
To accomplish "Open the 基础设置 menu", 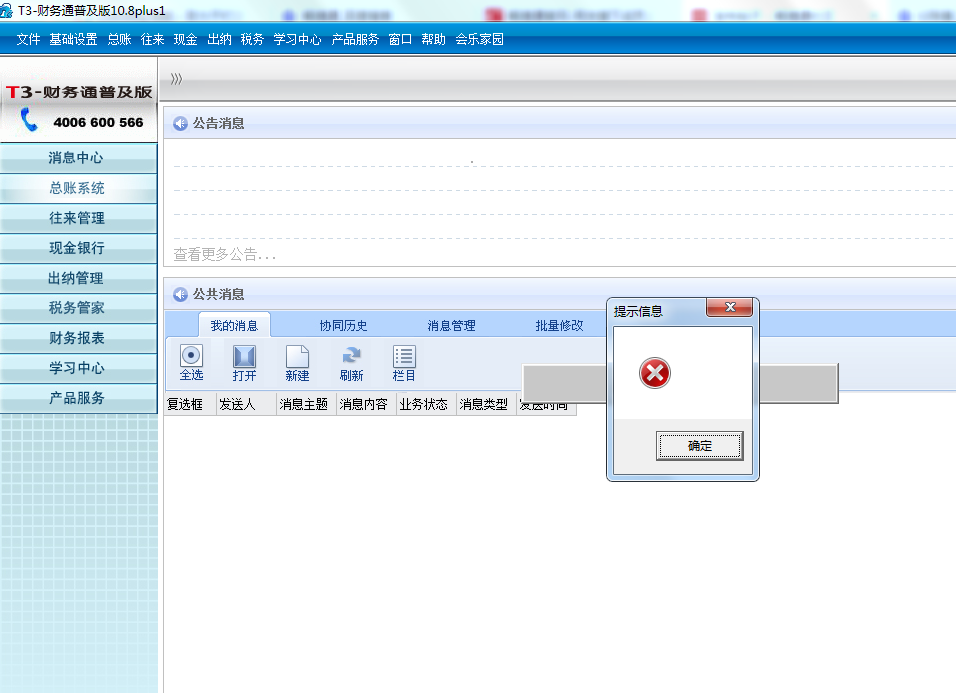I will tap(73, 40).
